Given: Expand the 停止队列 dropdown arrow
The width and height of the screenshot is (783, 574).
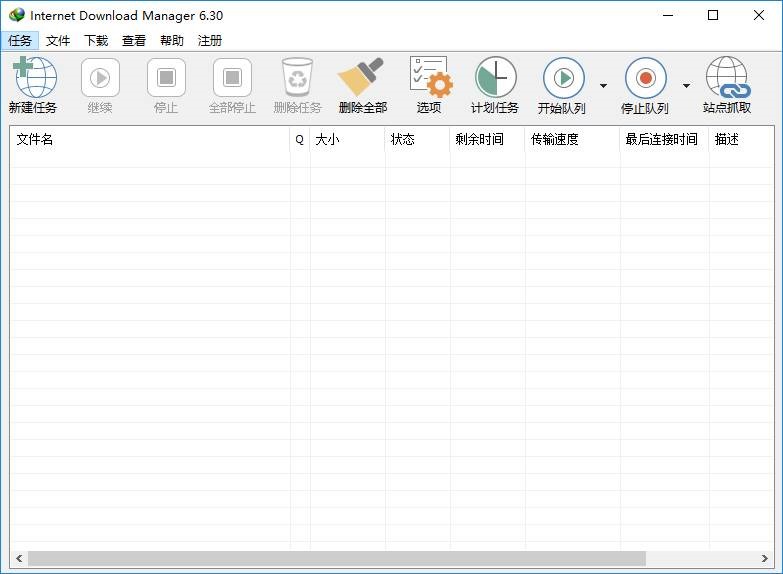Looking at the screenshot, I should tap(687, 86).
